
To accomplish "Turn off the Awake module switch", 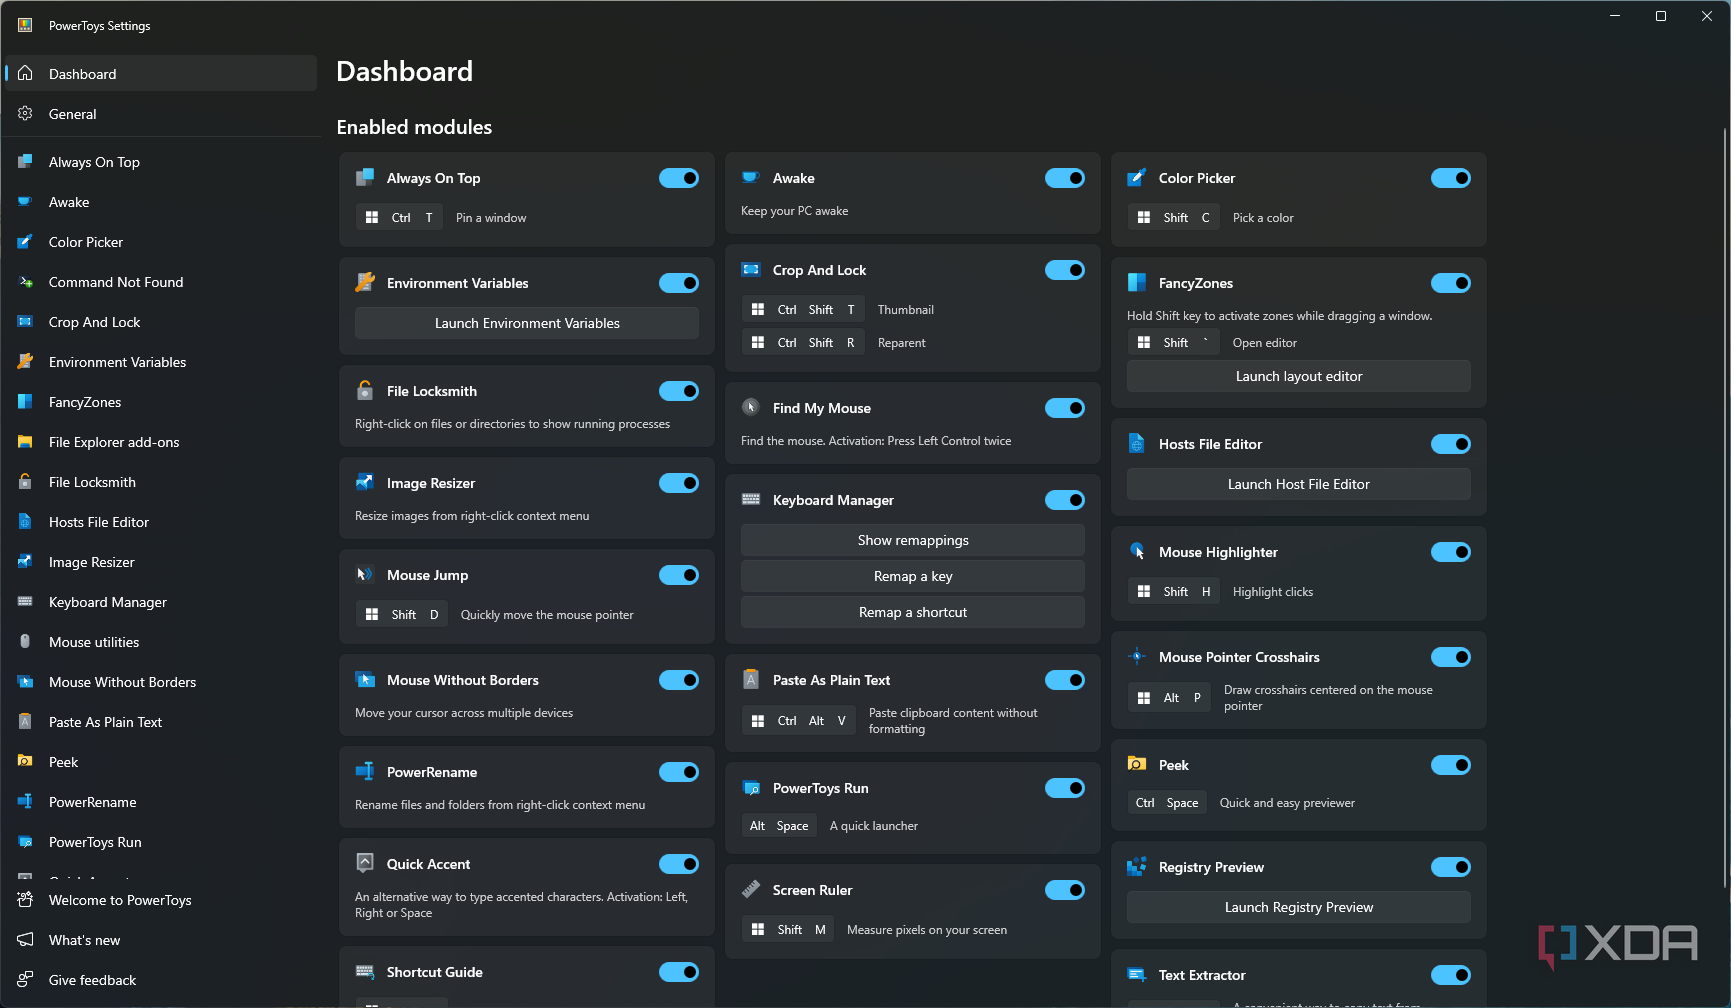I will [x=1065, y=178].
